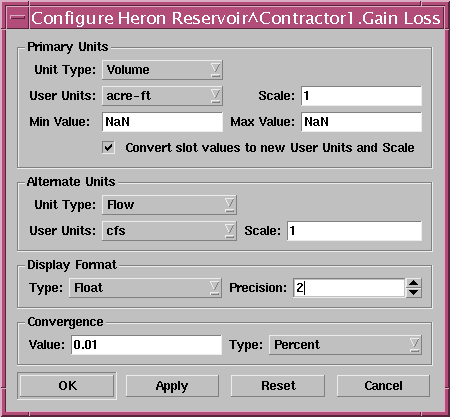
Task: Open Display Format Type Float dropdown
Action: pyautogui.click(x=145, y=288)
